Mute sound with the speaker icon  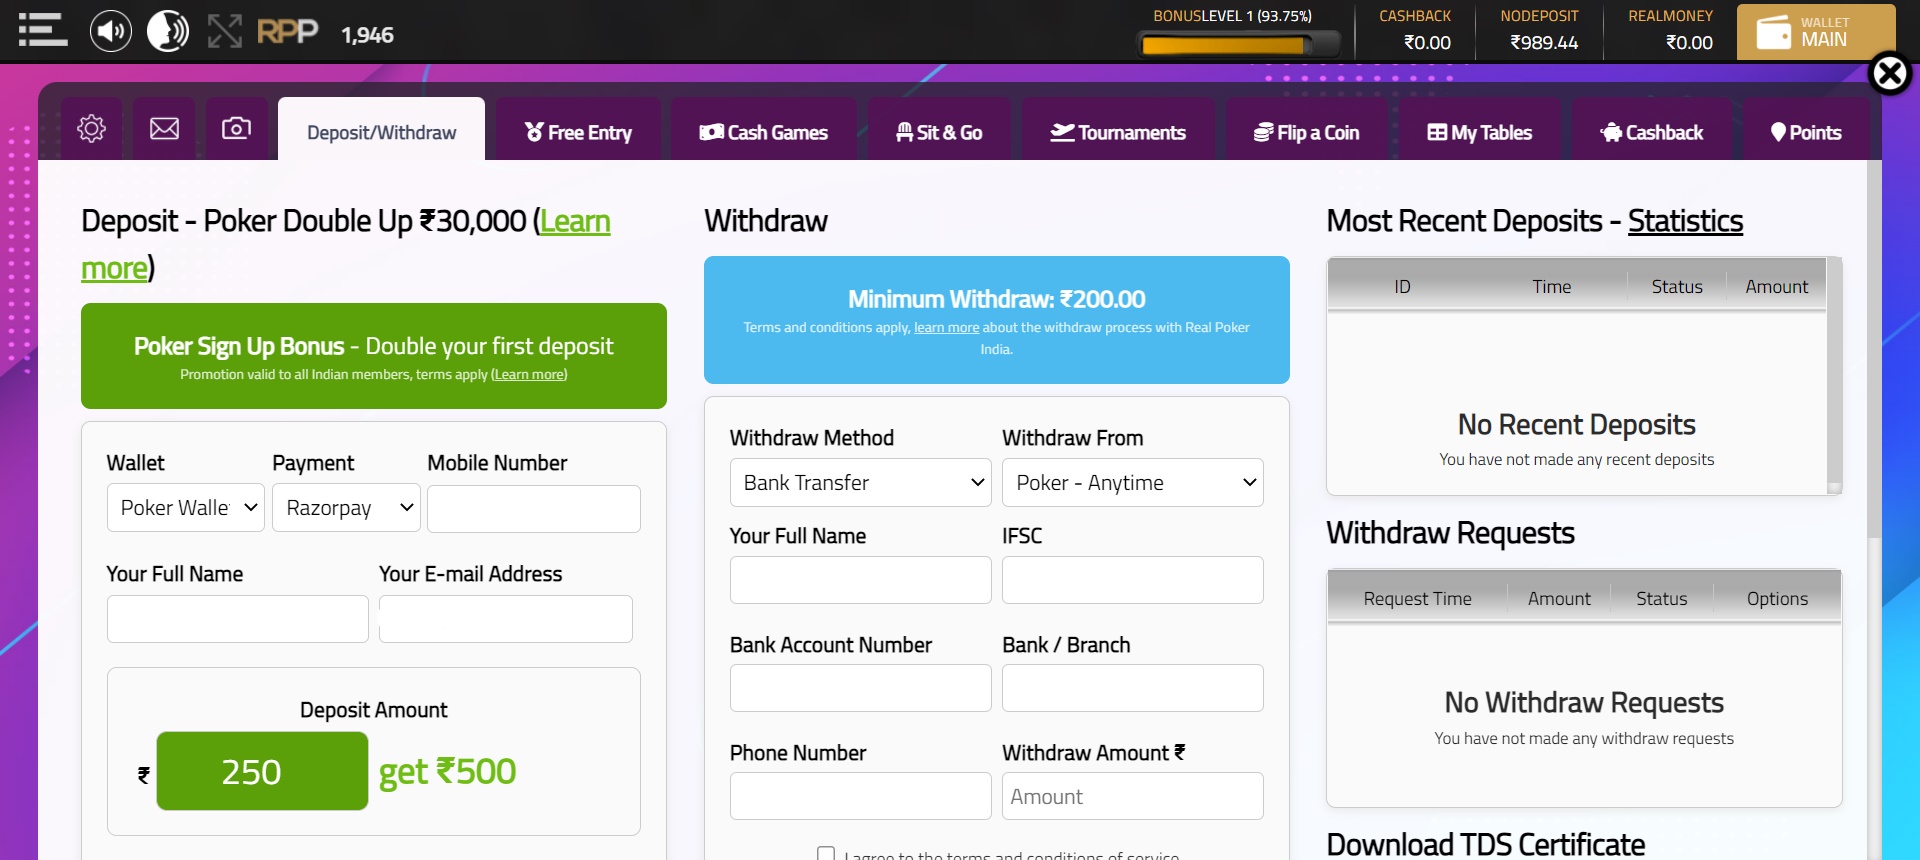click(110, 32)
